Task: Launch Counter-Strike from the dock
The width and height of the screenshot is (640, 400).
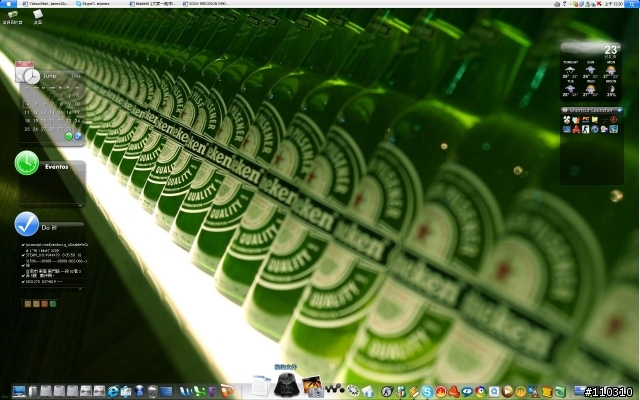Action: [x=387, y=392]
